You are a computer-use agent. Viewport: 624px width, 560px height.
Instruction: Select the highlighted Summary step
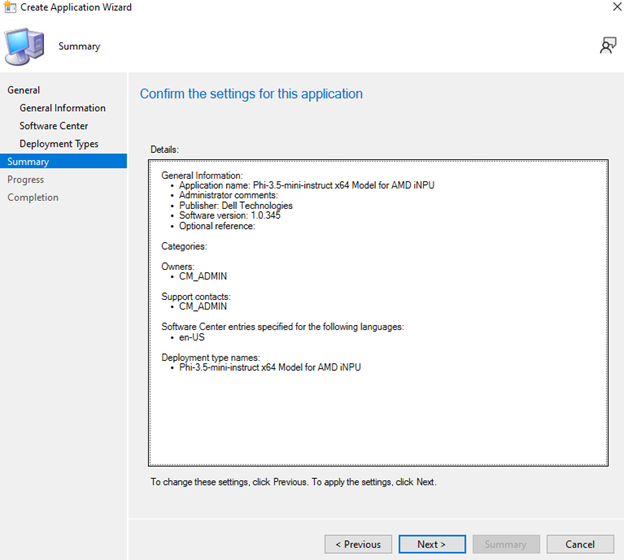(28, 162)
